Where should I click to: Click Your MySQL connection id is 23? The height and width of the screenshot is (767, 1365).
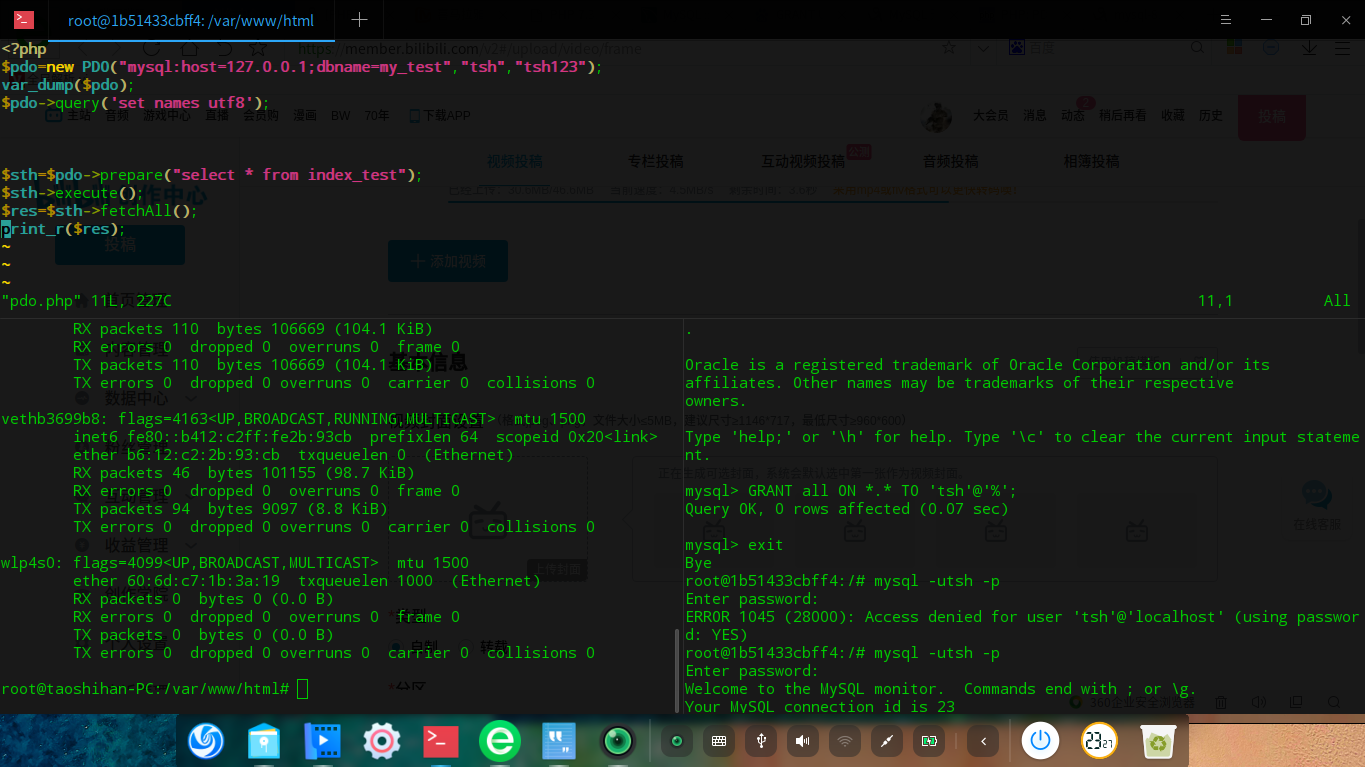coord(820,707)
